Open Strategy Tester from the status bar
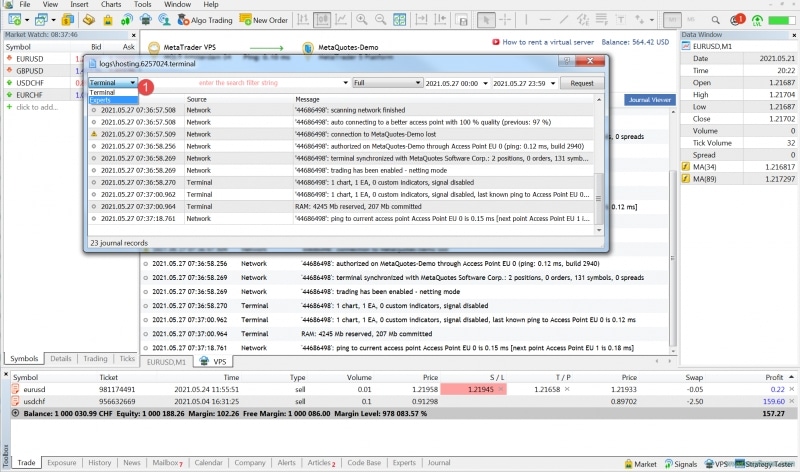Screen dimensions: 800x472 coord(764,464)
